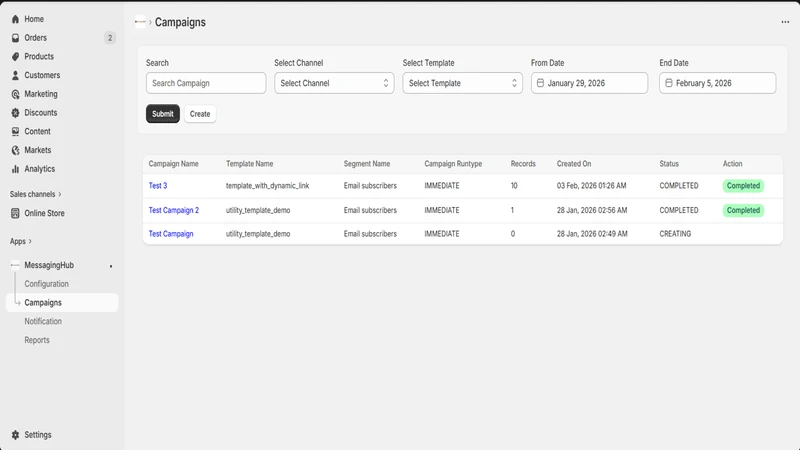The height and width of the screenshot is (450, 800).
Task: Click the date 28 Jan, 2026 02:56 AM
Action: (592, 210)
